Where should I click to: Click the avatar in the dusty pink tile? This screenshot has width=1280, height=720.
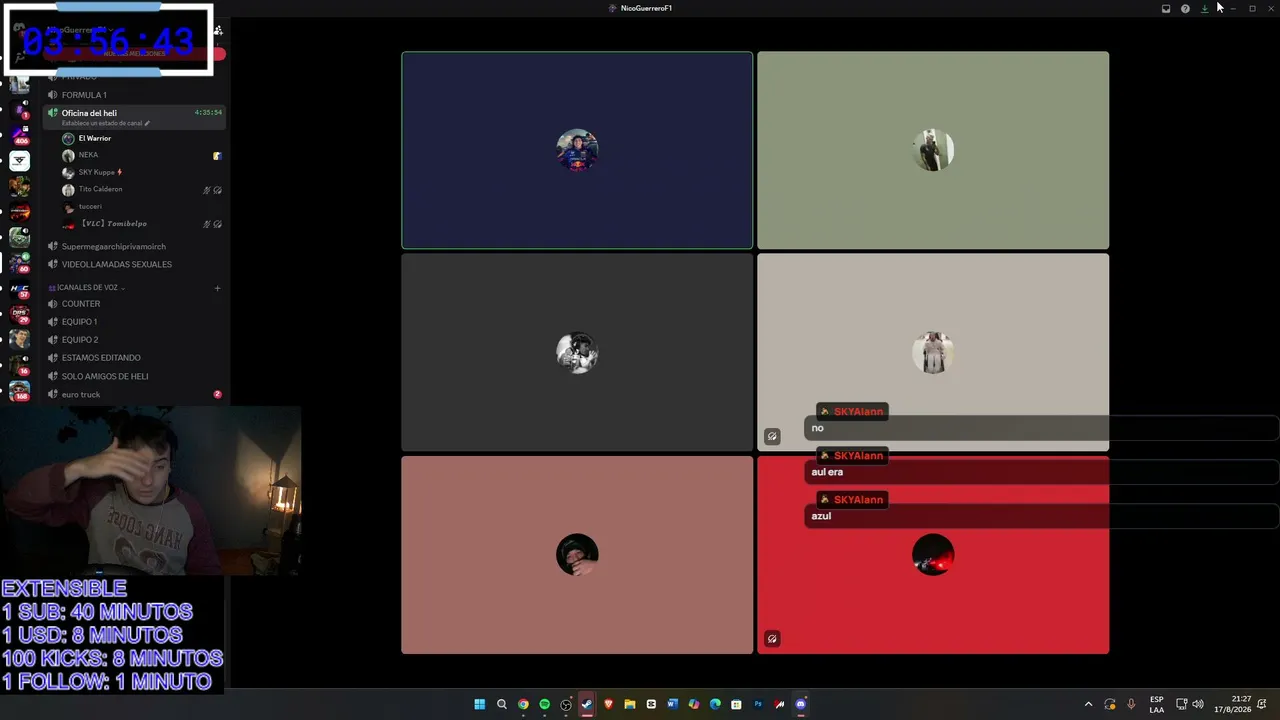point(577,555)
